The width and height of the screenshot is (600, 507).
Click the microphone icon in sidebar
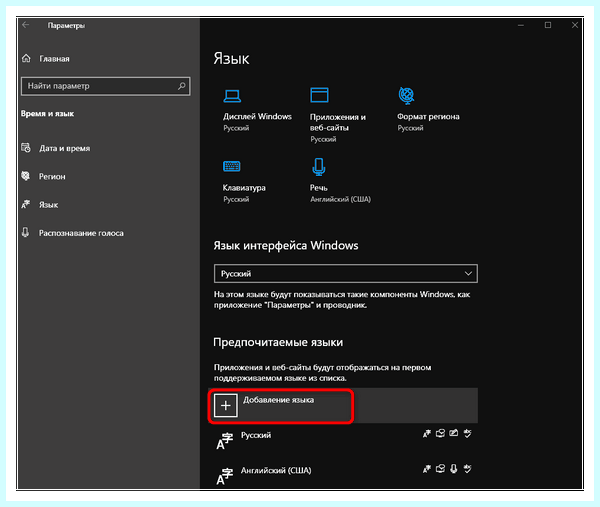tap(25, 233)
